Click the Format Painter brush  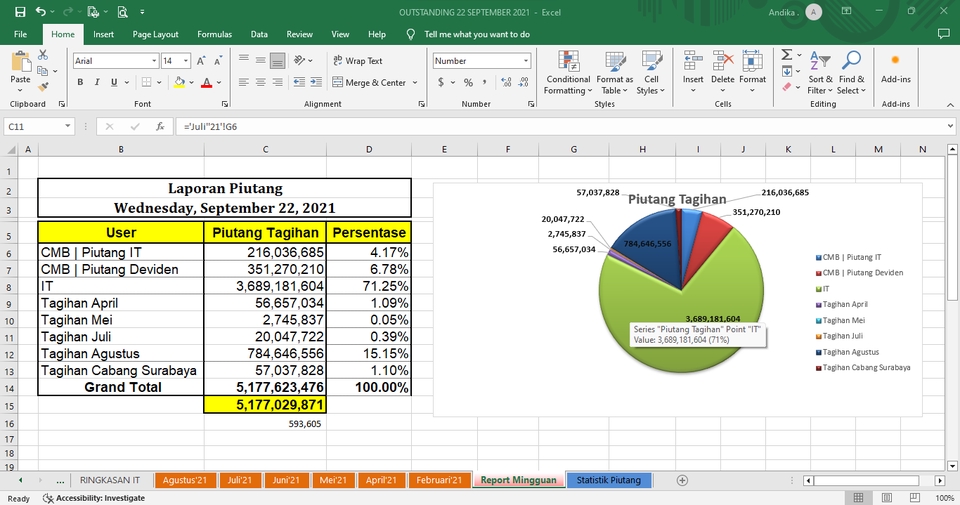43,87
